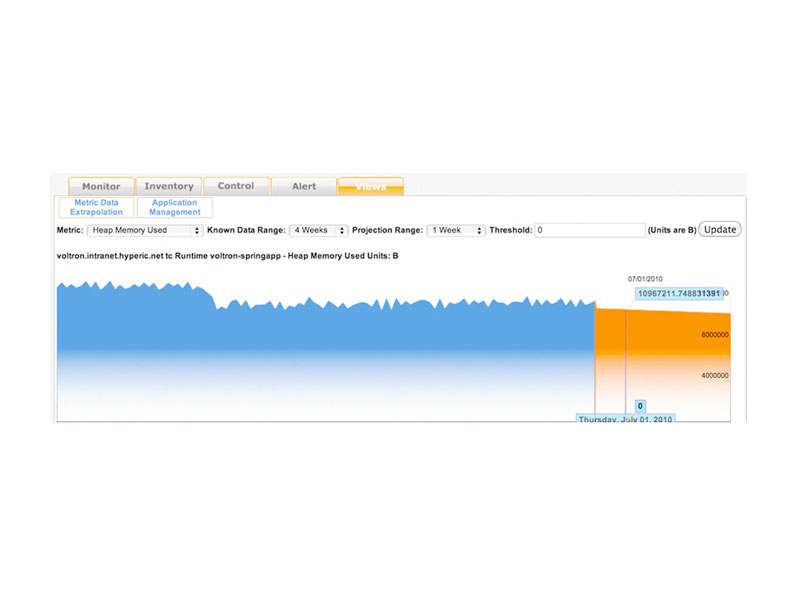Click the 4000000 axis label
The image size is (800, 600).
(x=714, y=376)
